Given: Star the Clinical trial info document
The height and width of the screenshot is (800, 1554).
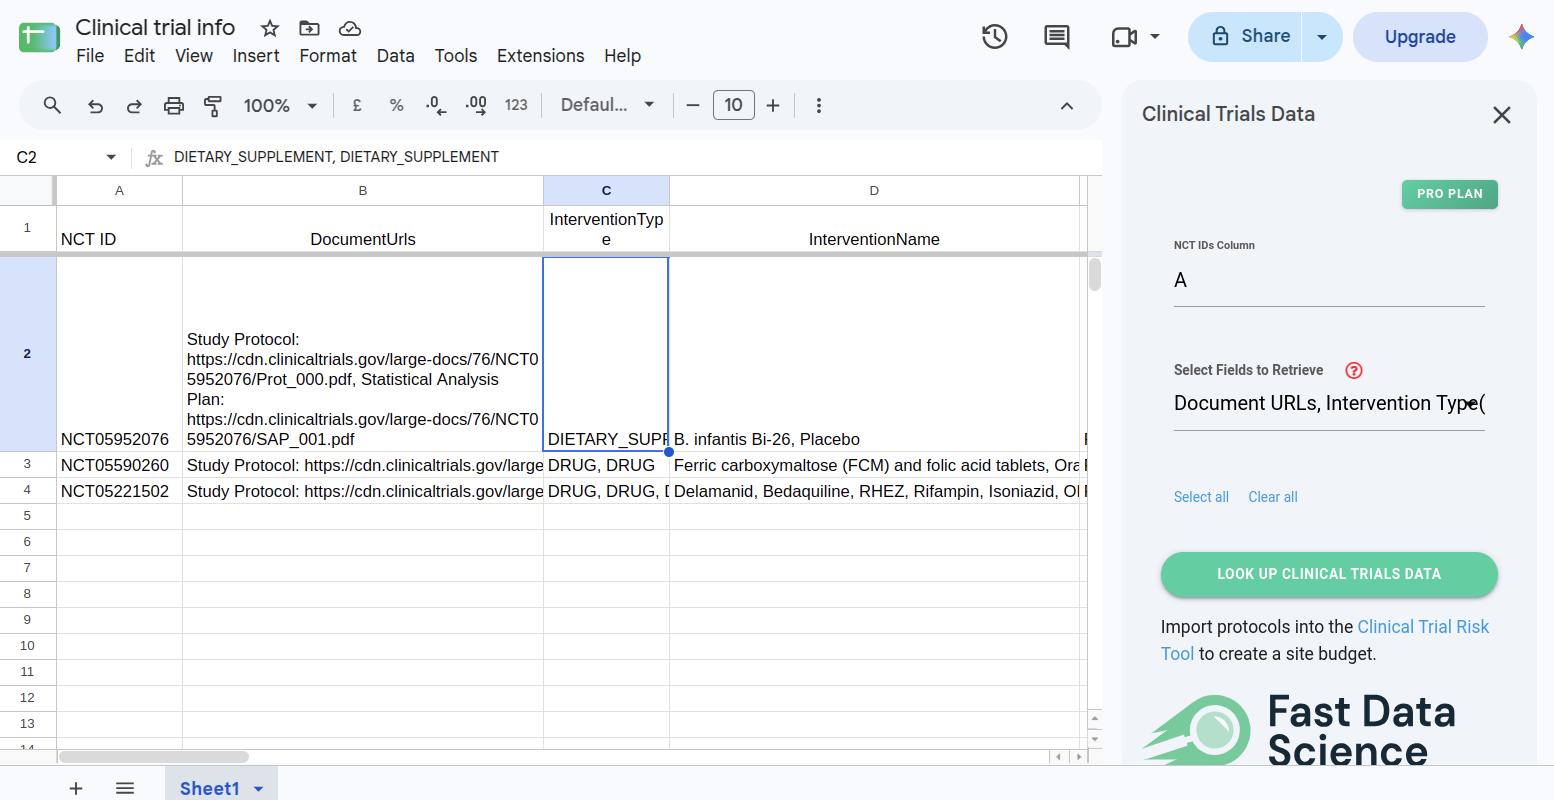Looking at the screenshot, I should tap(270, 28).
